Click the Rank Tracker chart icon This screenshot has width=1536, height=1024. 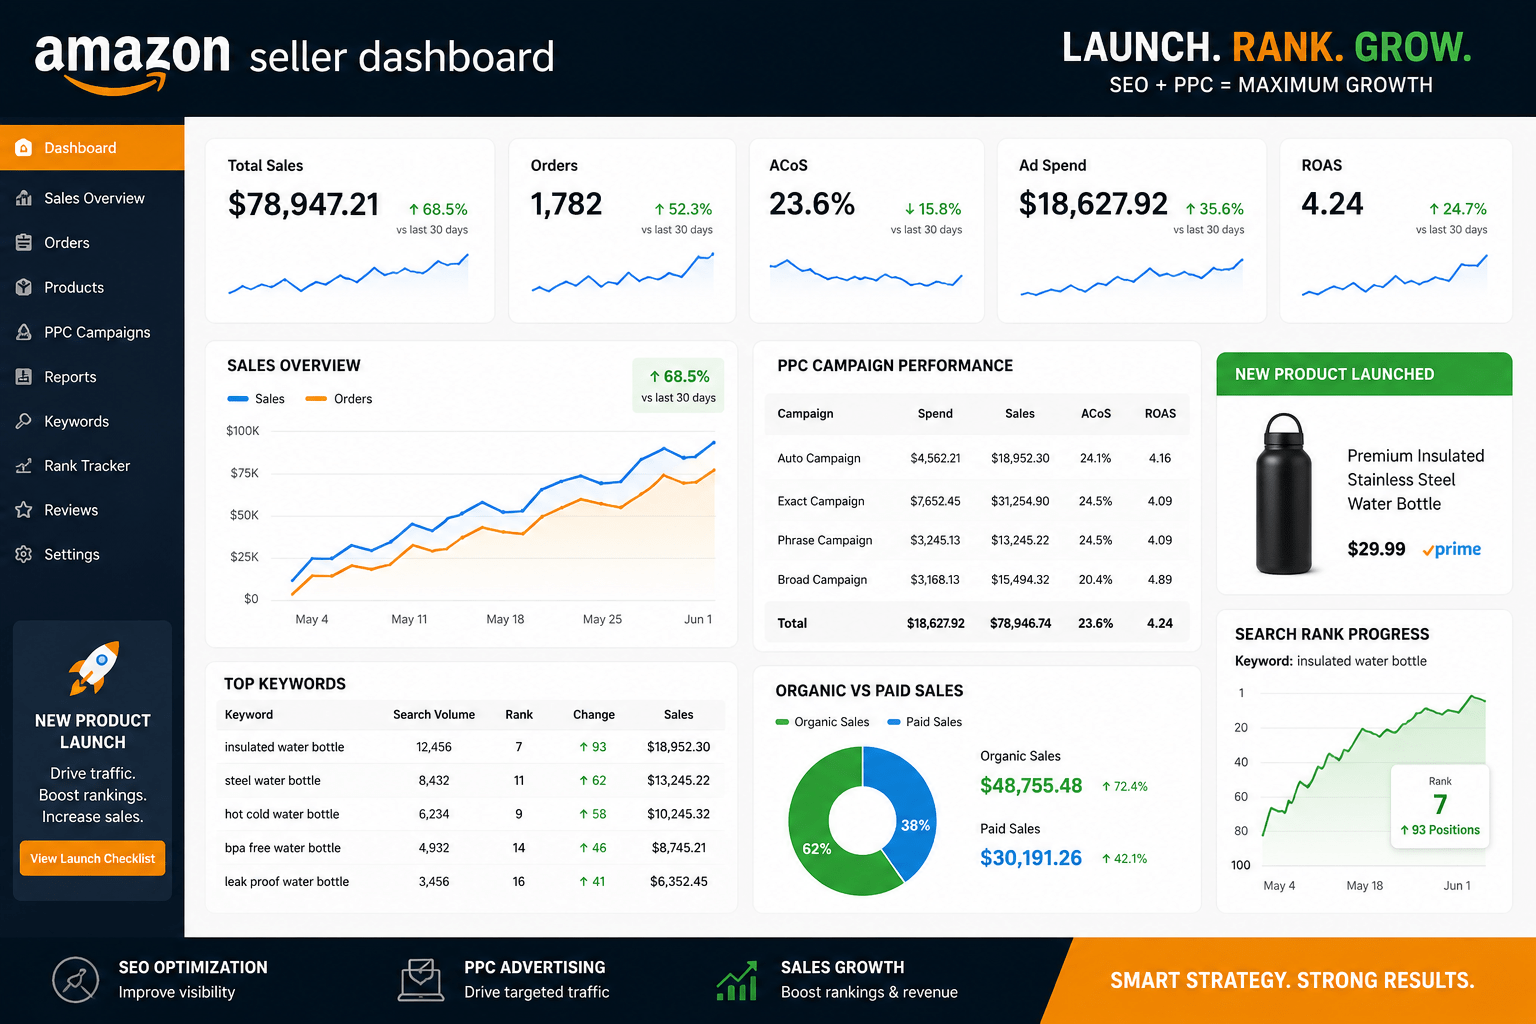tap(24, 466)
